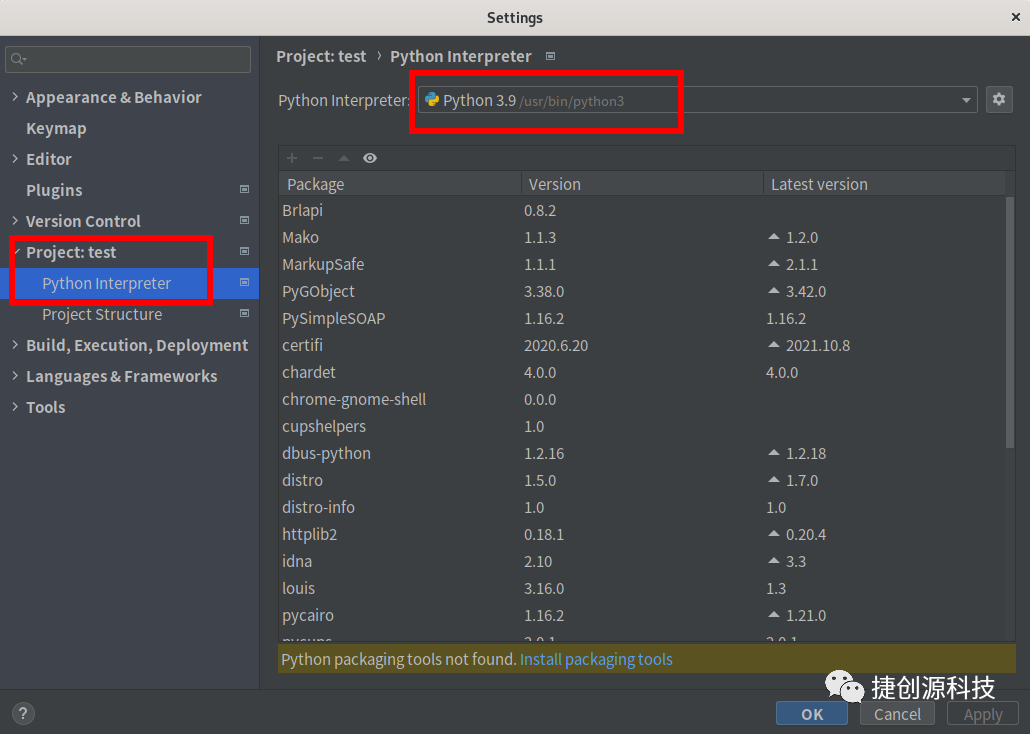Click the upgrade arrow next to PyGObject 3.42.0
This screenshot has width=1030, height=734.
coord(774,290)
